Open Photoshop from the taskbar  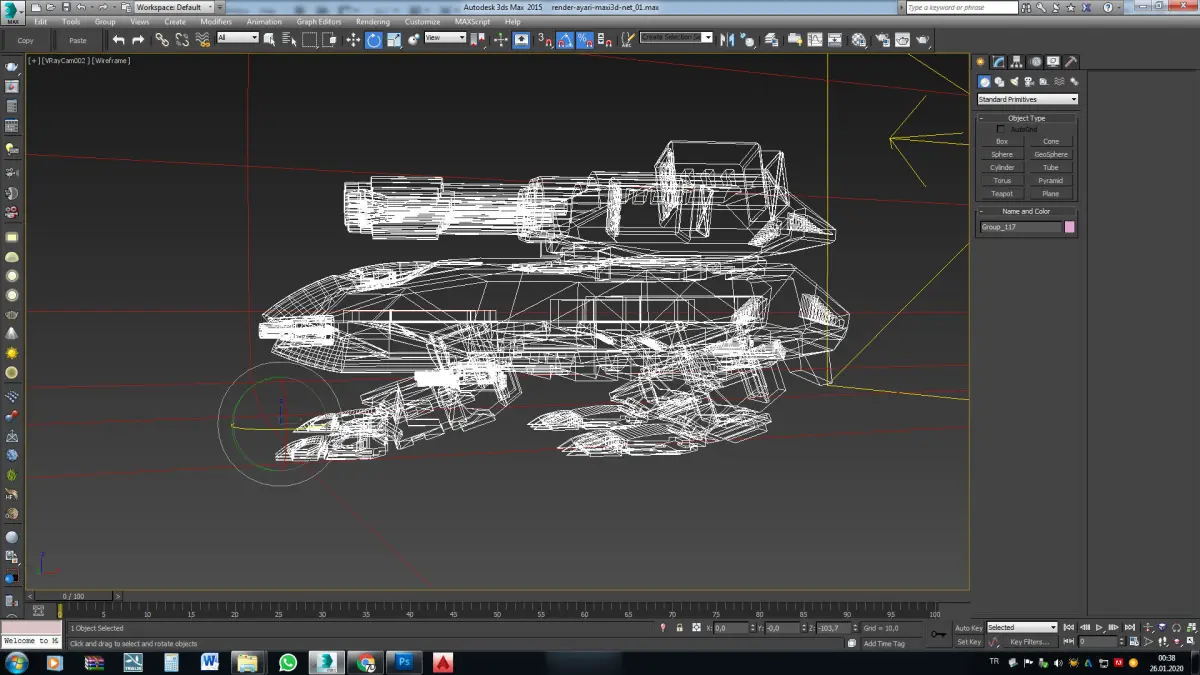(405, 662)
